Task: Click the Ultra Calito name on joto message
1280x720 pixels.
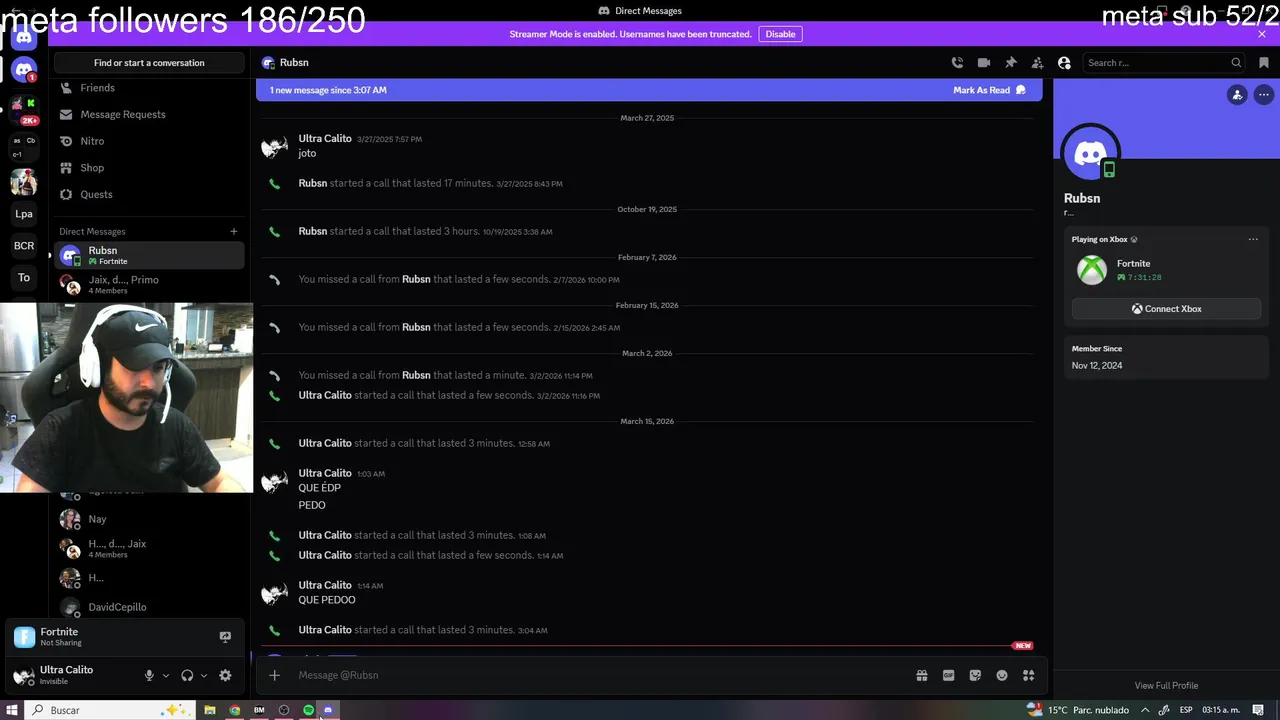Action: click(x=325, y=139)
